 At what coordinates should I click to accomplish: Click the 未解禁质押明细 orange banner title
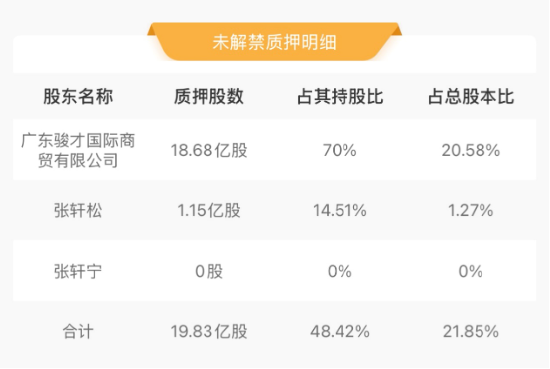pyautogui.click(x=274, y=42)
